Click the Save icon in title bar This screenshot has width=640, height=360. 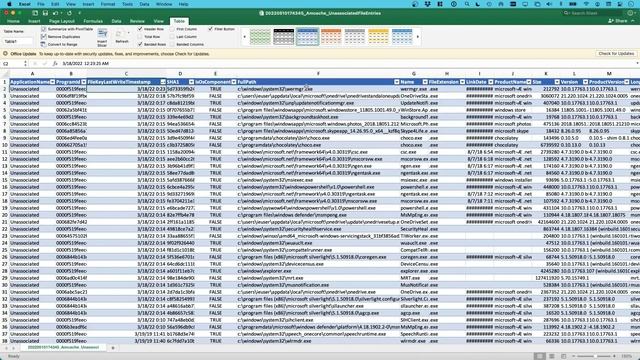pyautogui.click(x=45, y=13)
